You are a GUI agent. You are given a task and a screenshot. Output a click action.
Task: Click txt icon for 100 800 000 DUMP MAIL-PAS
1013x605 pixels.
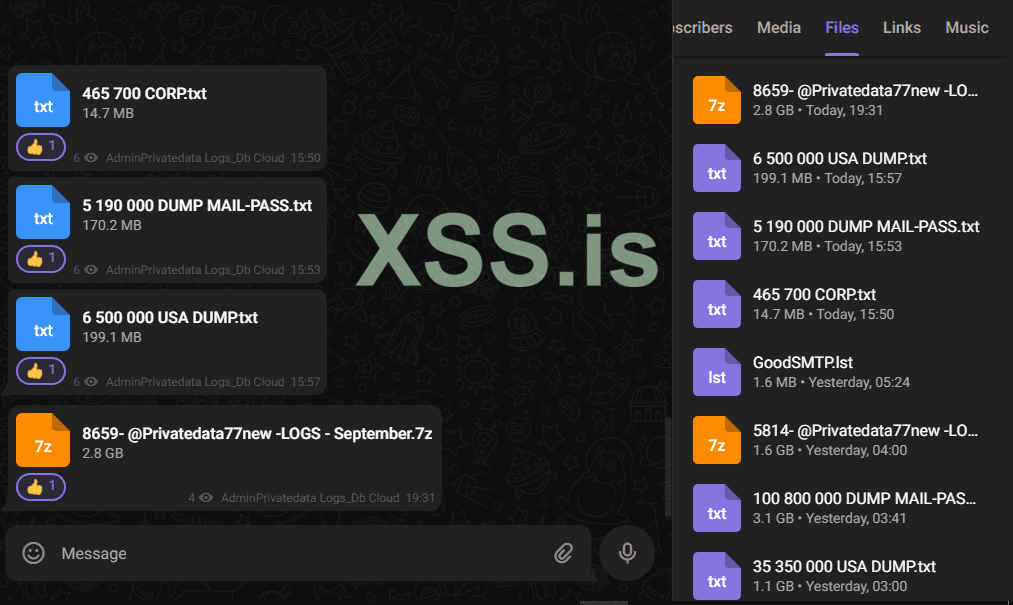pyautogui.click(x=716, y=508)
